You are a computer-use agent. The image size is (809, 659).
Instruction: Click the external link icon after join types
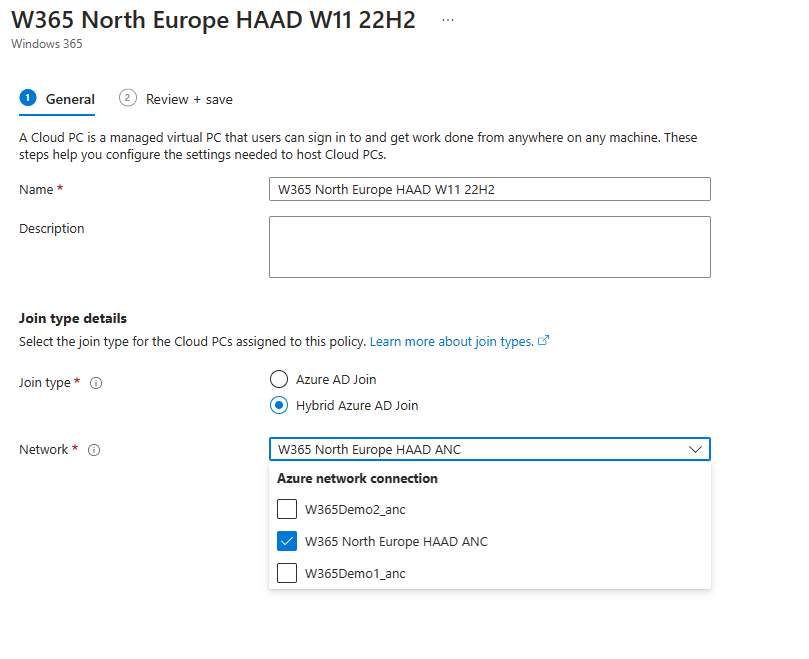pos(543,341)
